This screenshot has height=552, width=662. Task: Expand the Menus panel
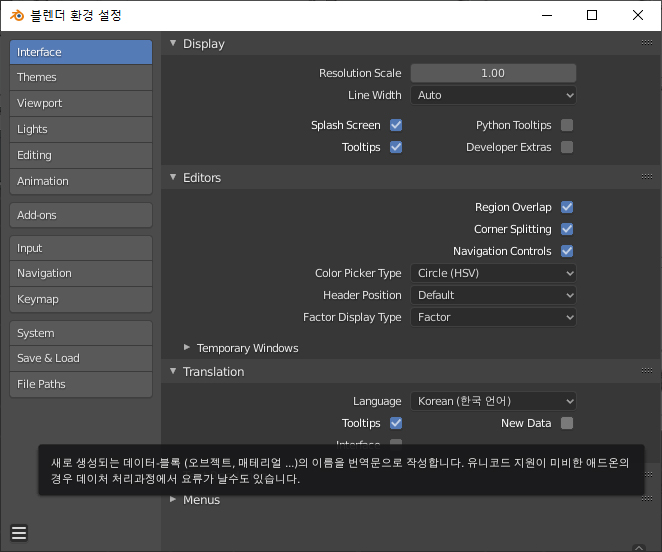coord(173,499)
